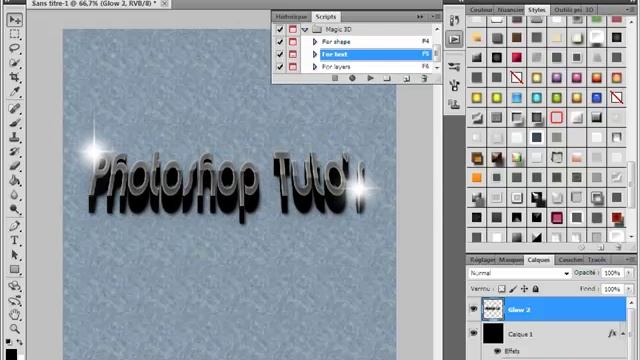Toggle dialog box icon for For shape
Screen dimensions: 640x360
[x=293, y=42]
